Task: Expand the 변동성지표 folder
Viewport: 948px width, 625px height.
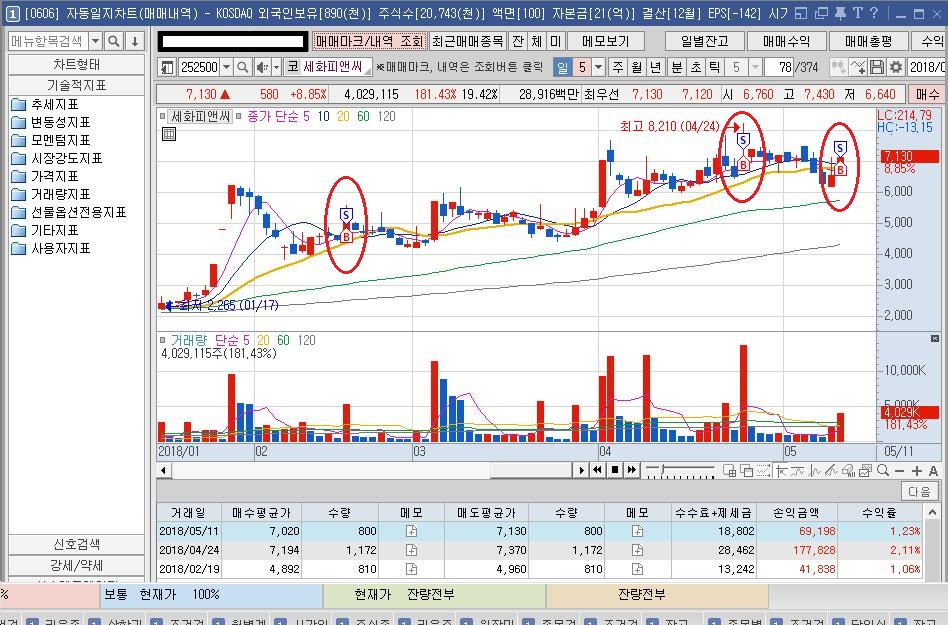Action: 51,123
